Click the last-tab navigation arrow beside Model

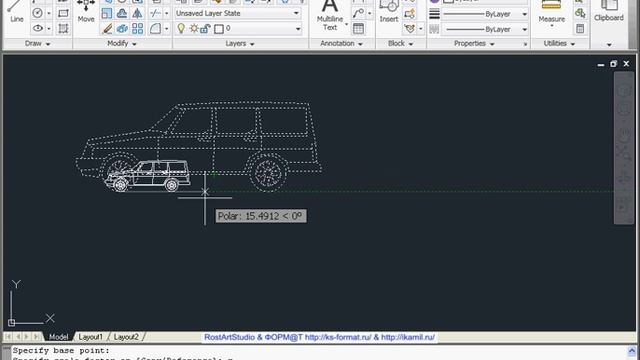(x=37, y=337)
